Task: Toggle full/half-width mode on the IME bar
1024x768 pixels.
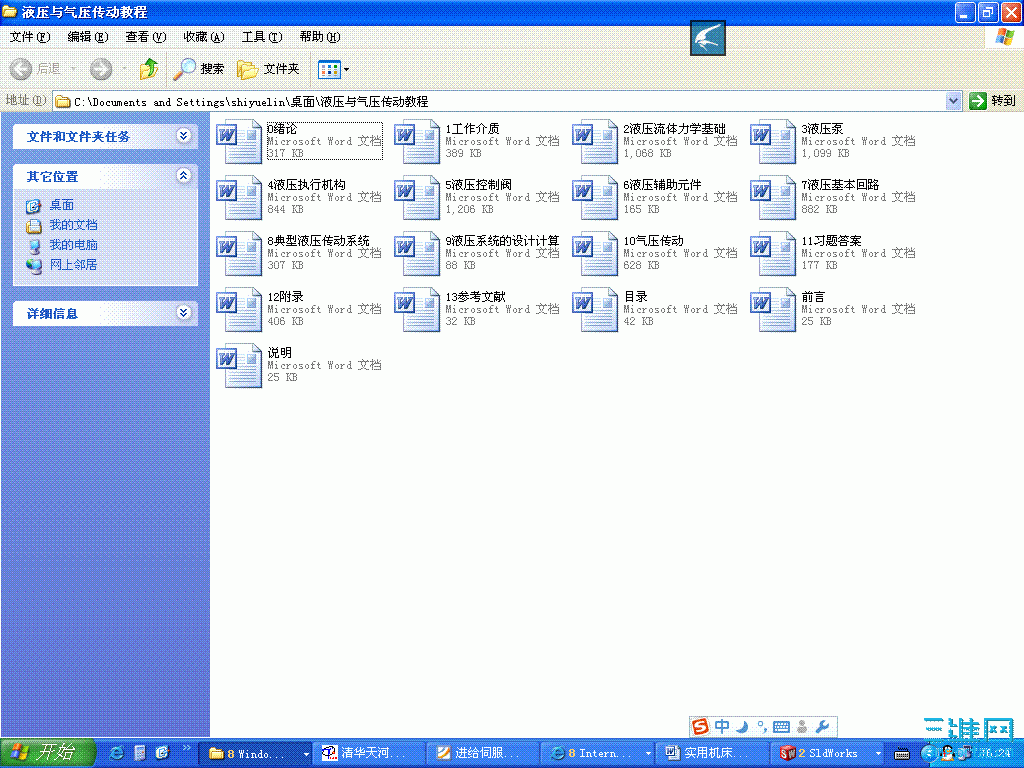Action: pos(742,727)
